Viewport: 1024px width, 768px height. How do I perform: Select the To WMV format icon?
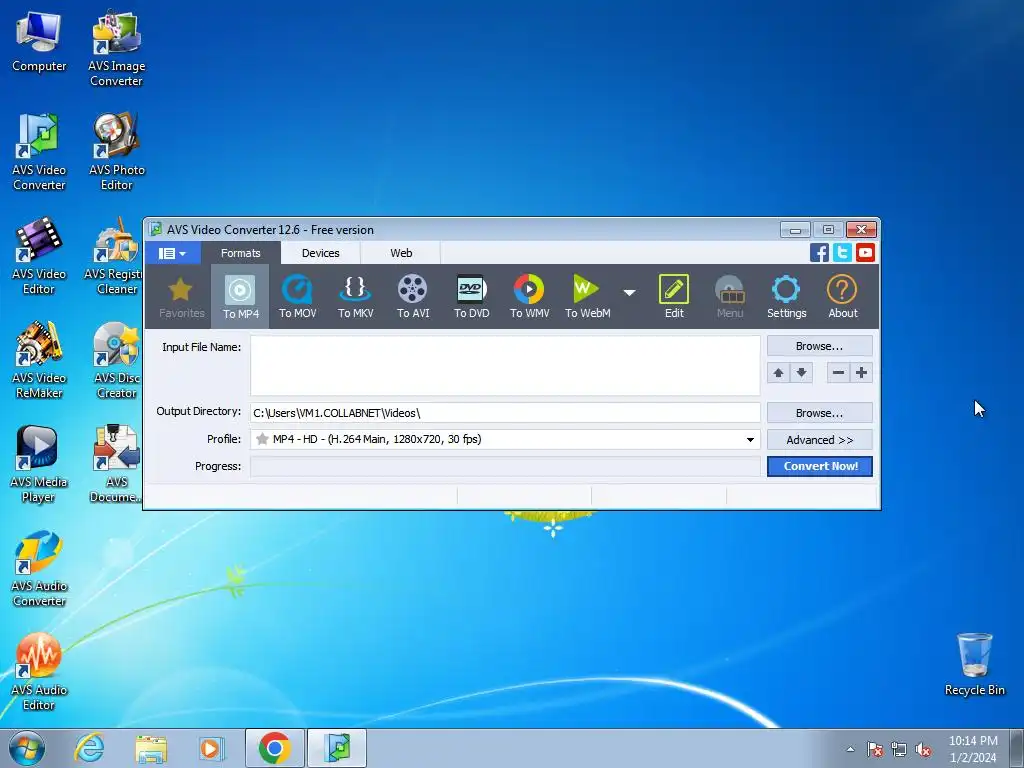tap(529, 296)
